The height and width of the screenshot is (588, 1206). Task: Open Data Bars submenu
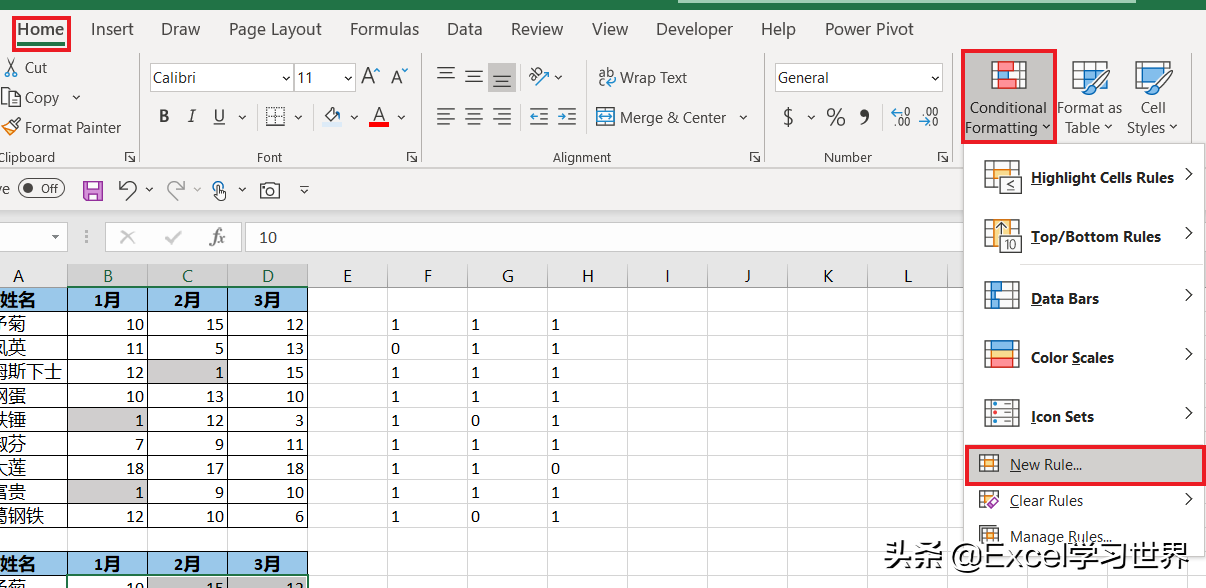(x=1087, y=298)
